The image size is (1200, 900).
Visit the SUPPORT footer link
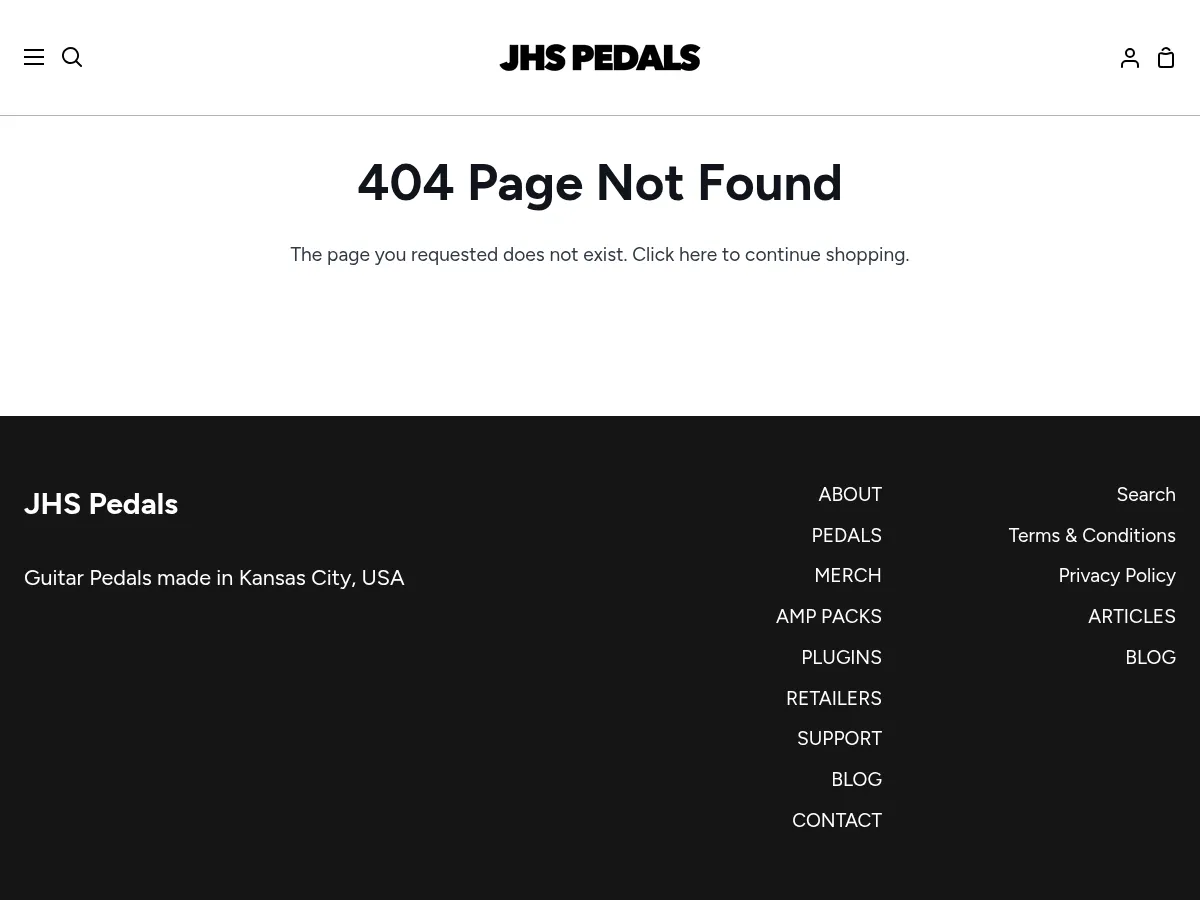click(x=839, y=739)
